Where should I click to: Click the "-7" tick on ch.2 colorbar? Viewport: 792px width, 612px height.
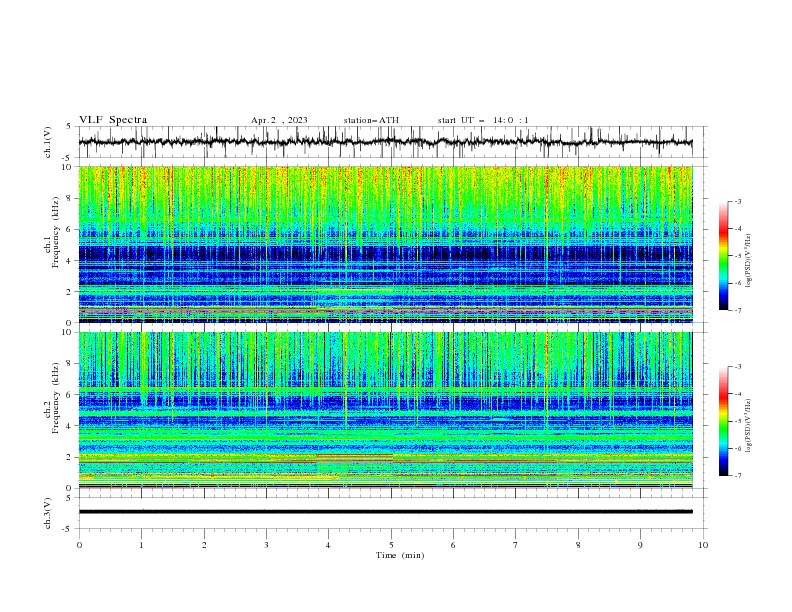click(737, 476)
